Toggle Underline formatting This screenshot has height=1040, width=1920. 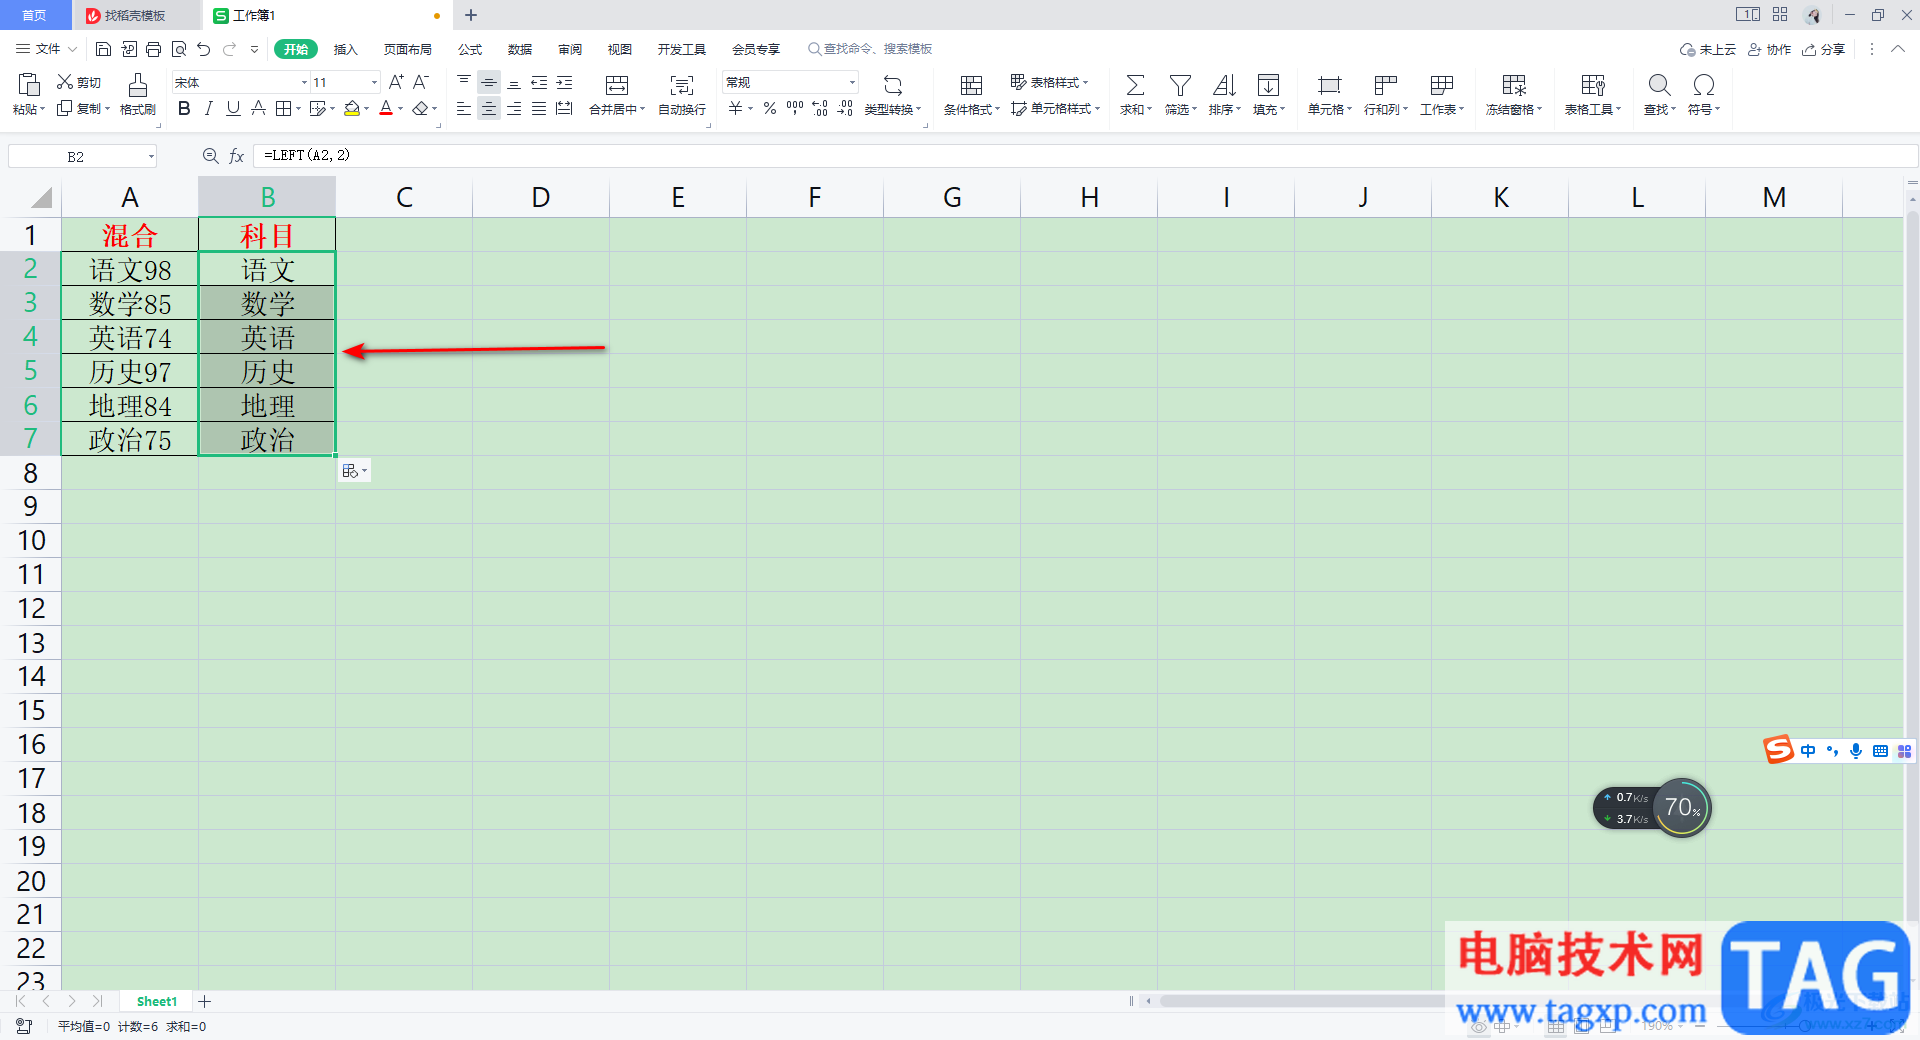point(233,108)
